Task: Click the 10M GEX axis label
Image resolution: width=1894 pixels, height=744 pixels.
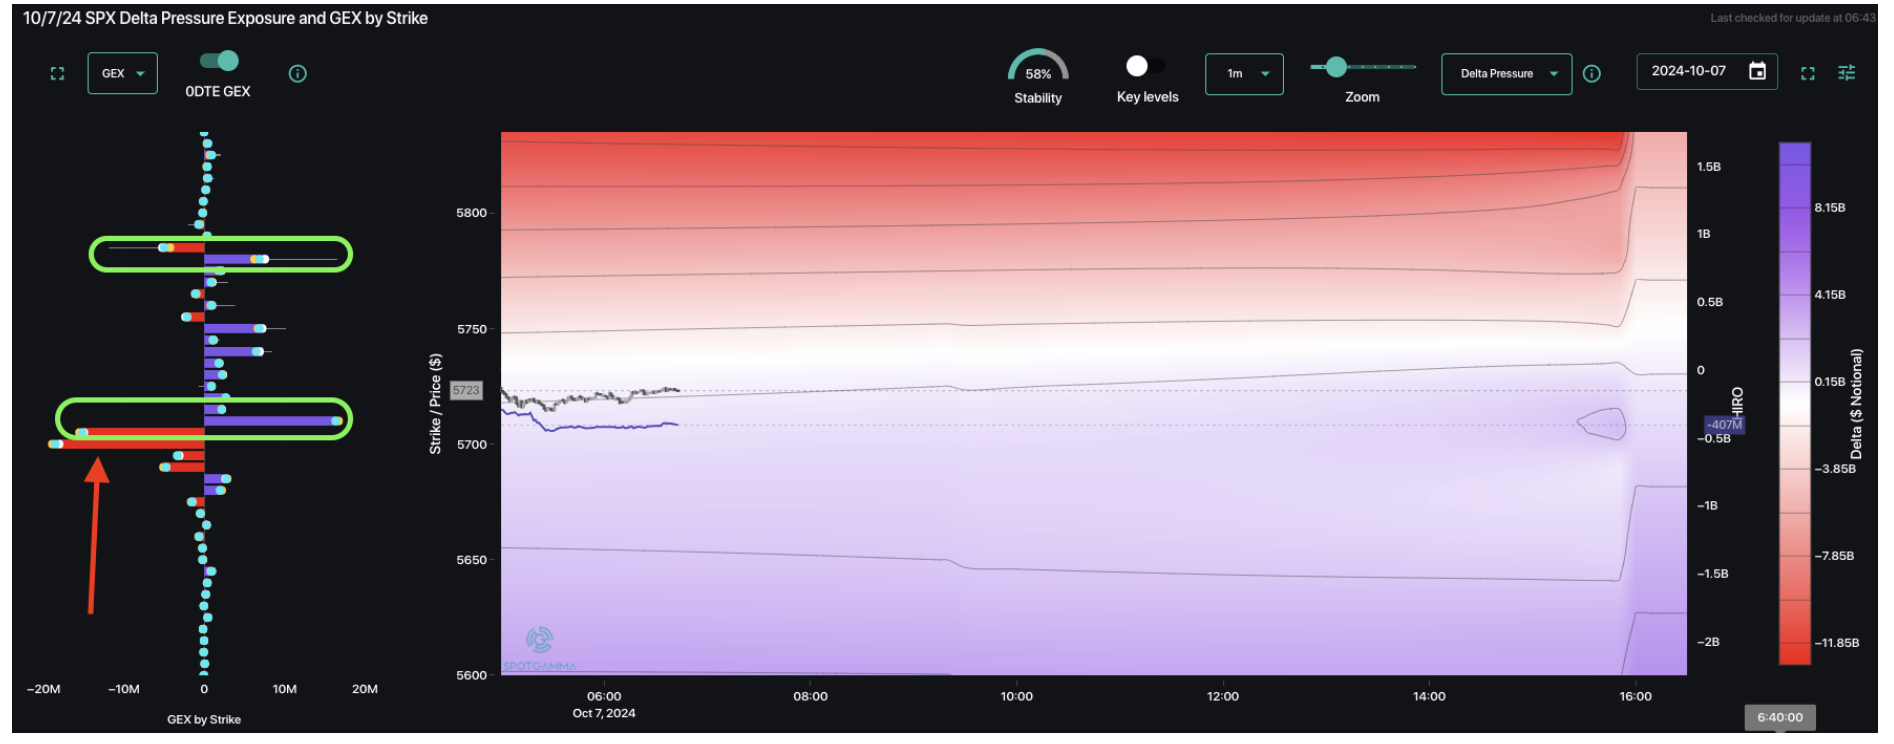Action: click(285, 689)
